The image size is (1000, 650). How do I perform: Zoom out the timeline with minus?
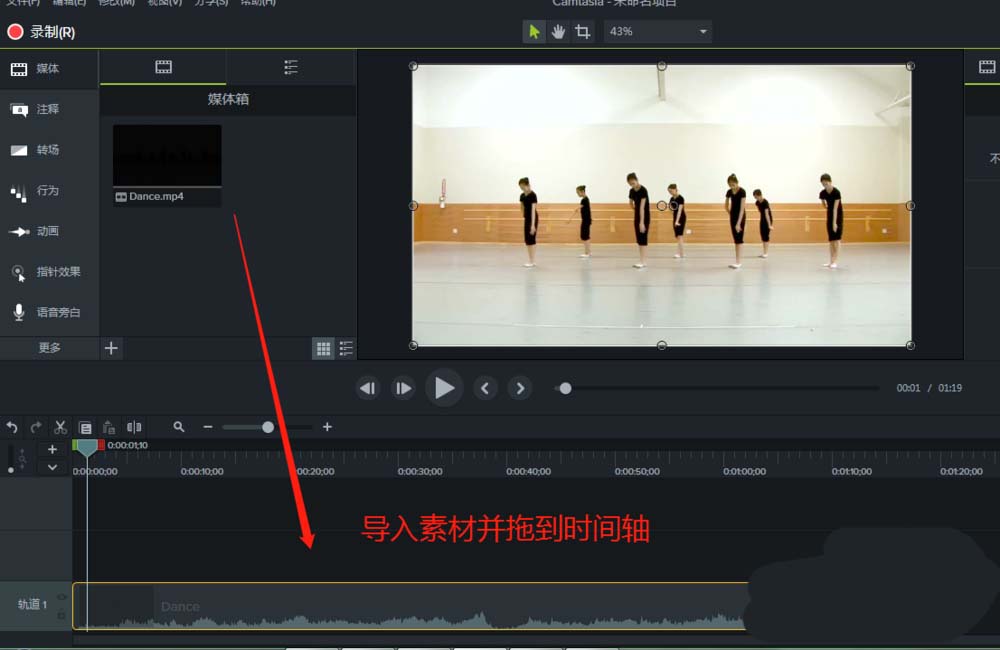(208, 427)
